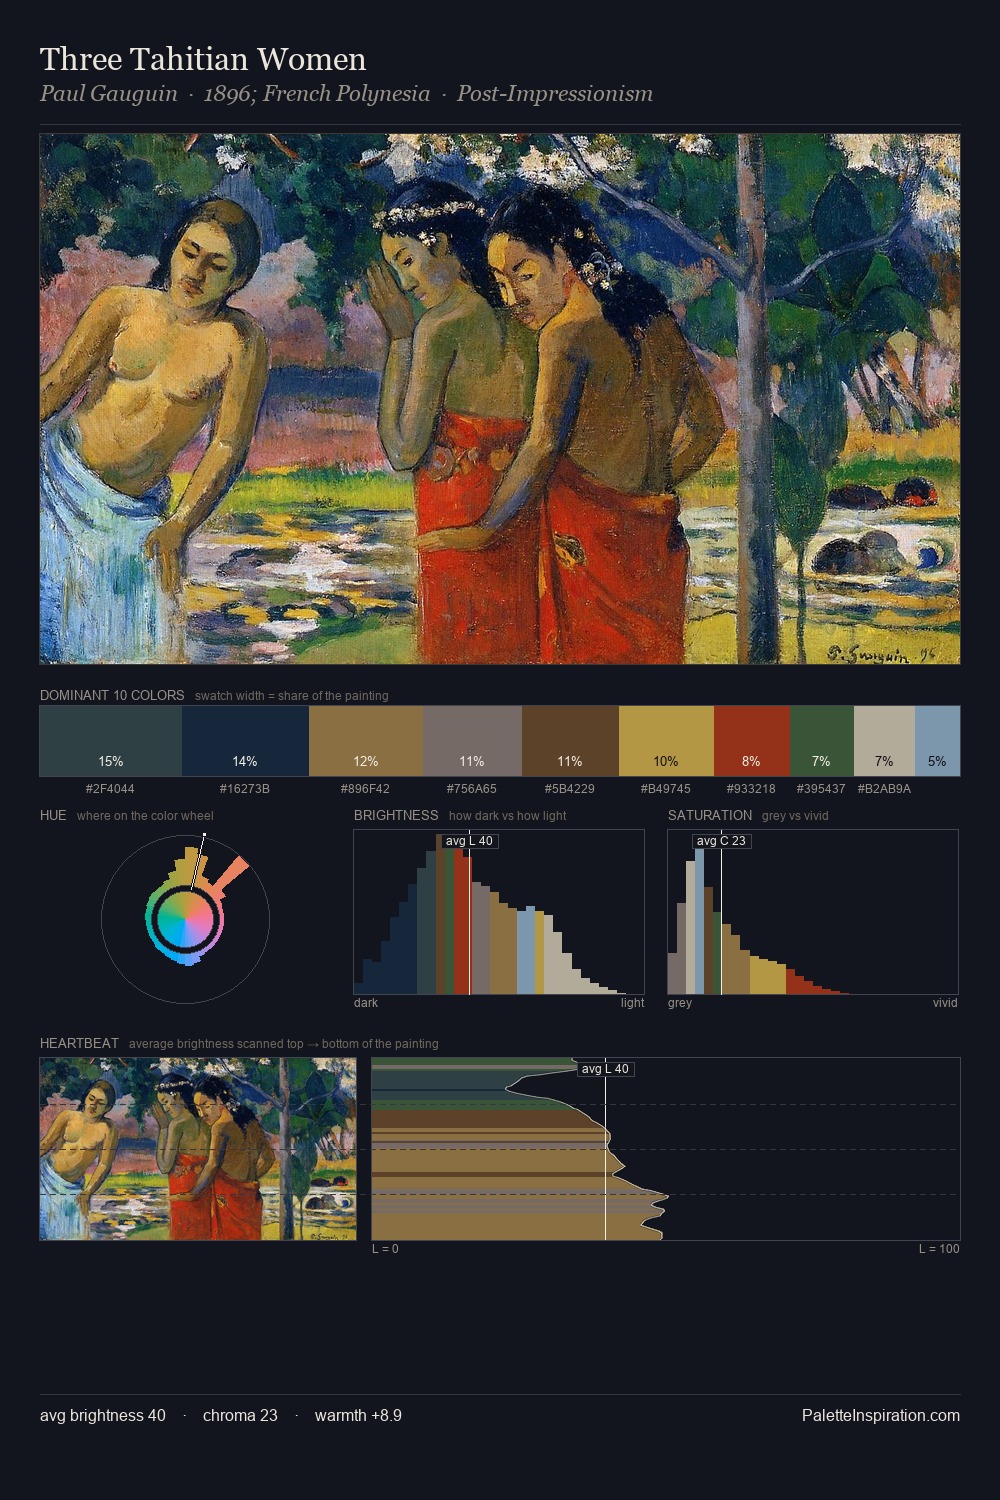Click the #2F4044 dark teal swatch

(x=111, y=741)
